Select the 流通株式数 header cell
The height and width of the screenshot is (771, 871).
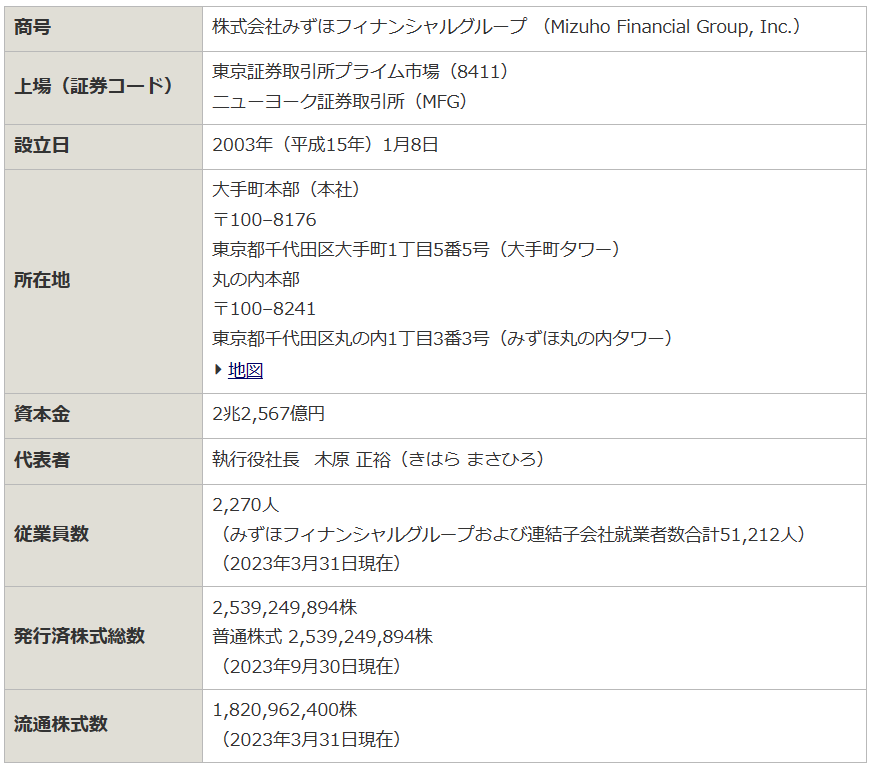[103, 725]
